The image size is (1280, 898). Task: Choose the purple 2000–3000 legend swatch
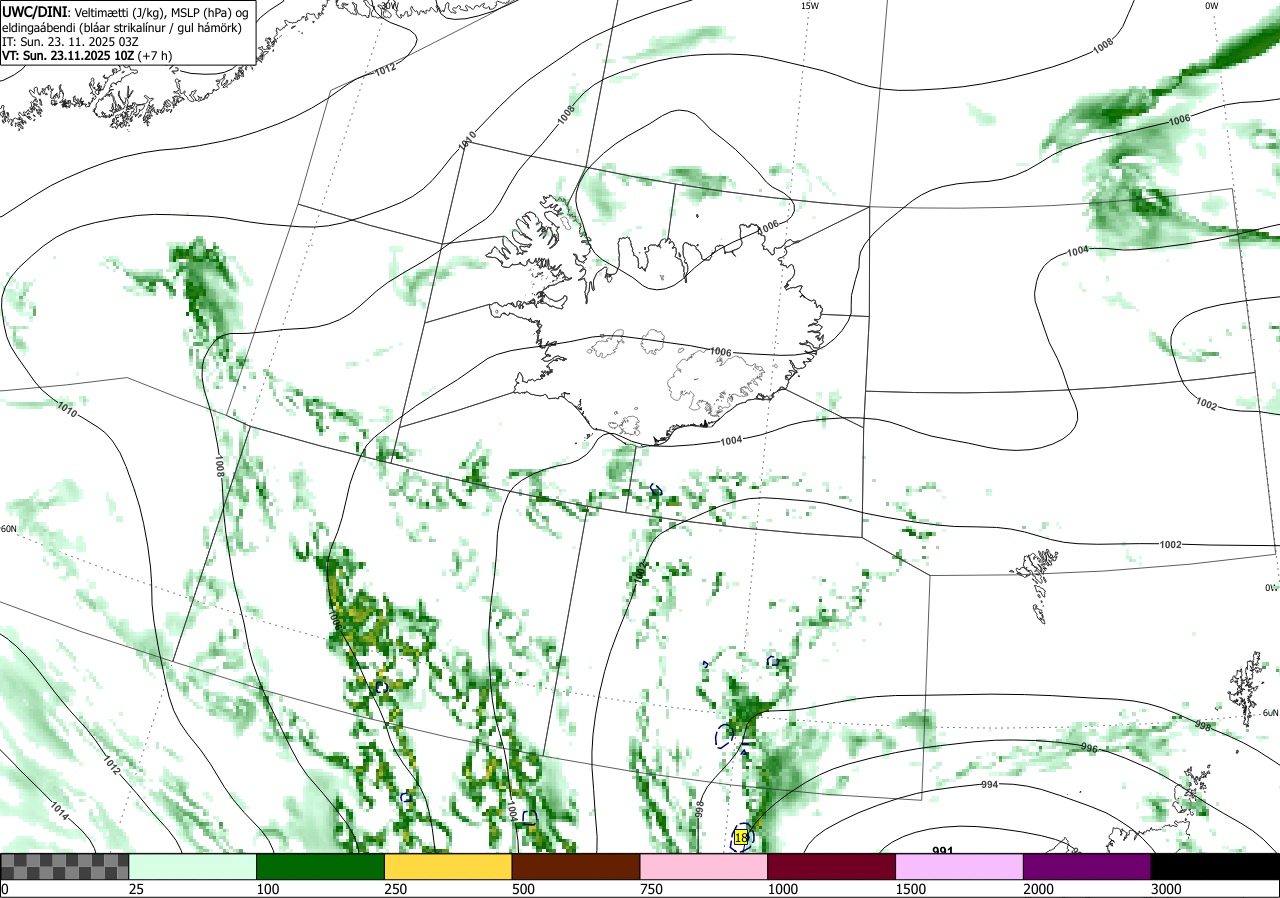[1087, 866]
